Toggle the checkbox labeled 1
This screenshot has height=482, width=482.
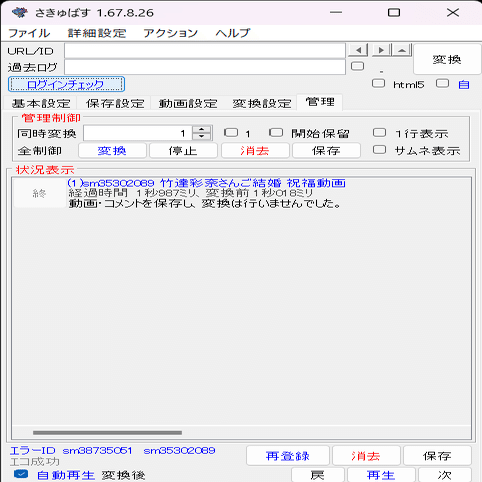[231, 133]
